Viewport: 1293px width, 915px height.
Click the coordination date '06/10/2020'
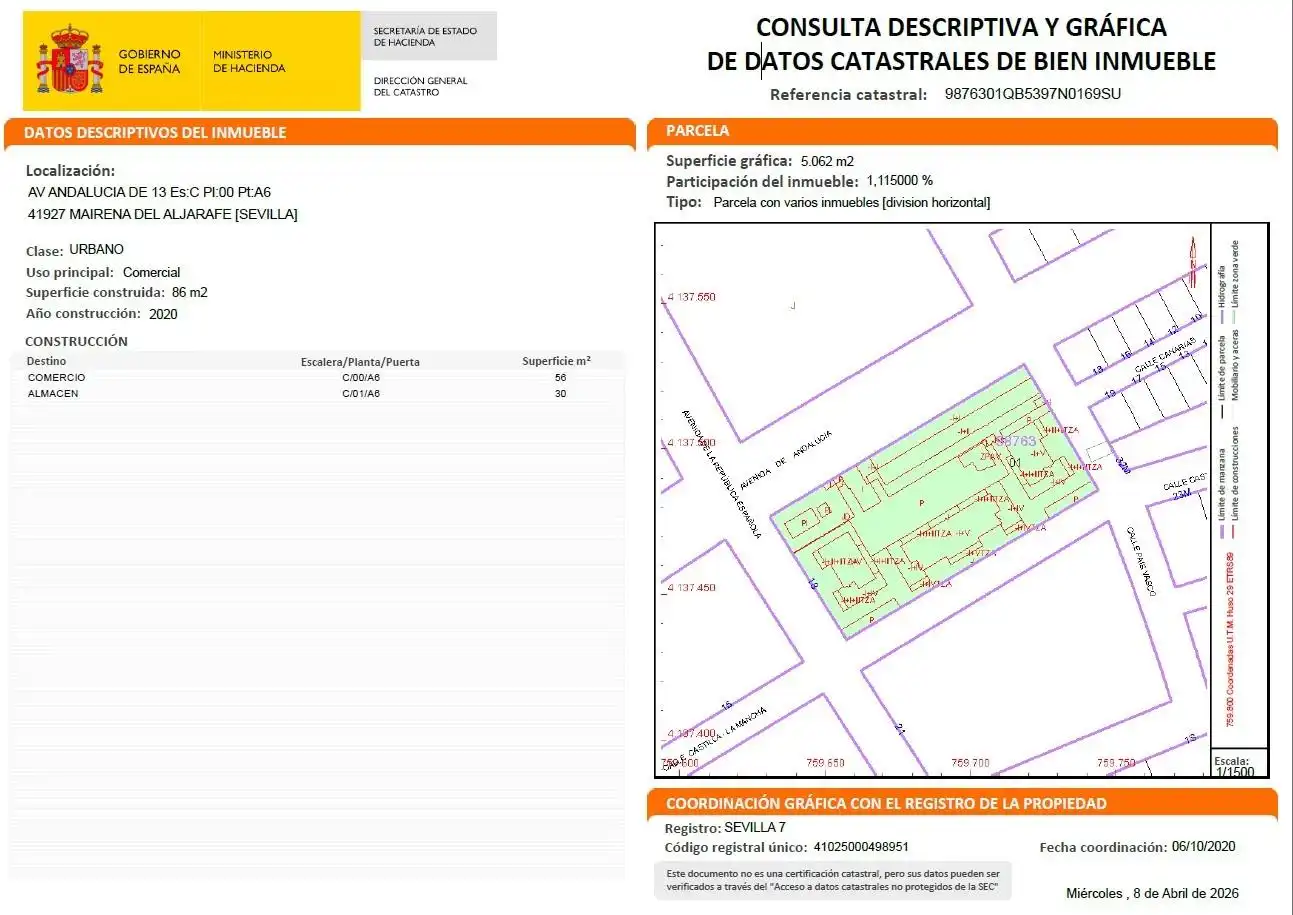click(1204, 847)
